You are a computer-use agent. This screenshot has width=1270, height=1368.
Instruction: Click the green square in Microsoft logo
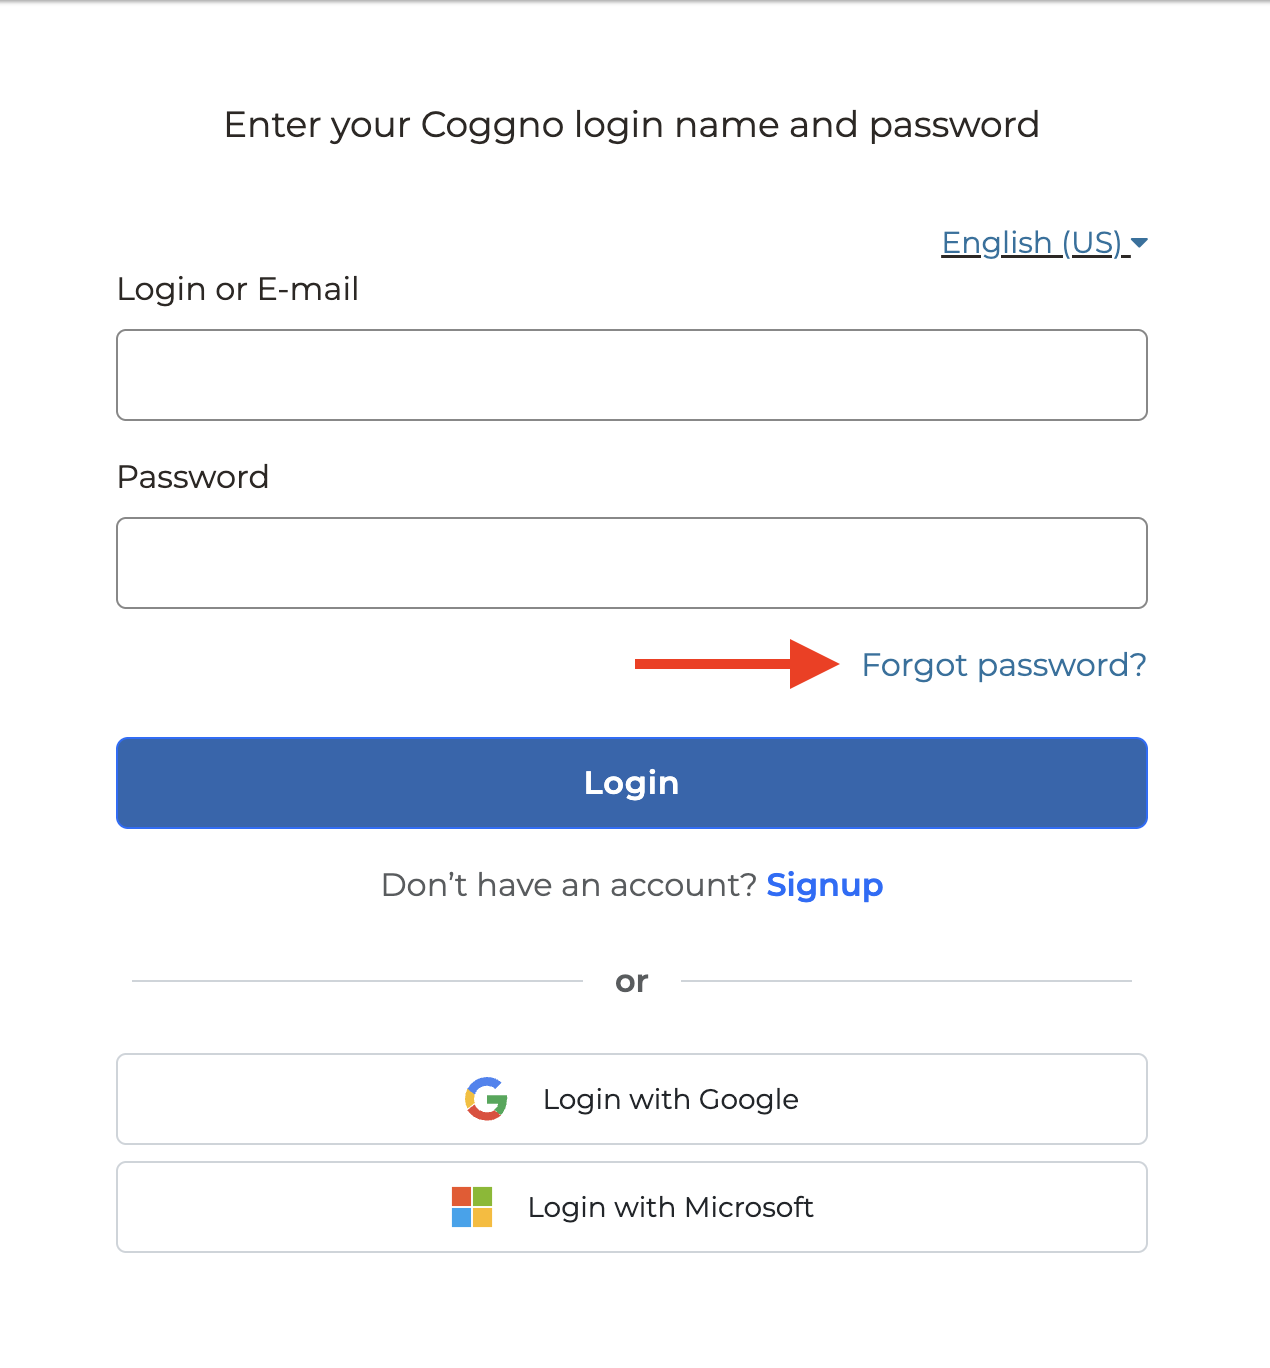click(483, 1196)
